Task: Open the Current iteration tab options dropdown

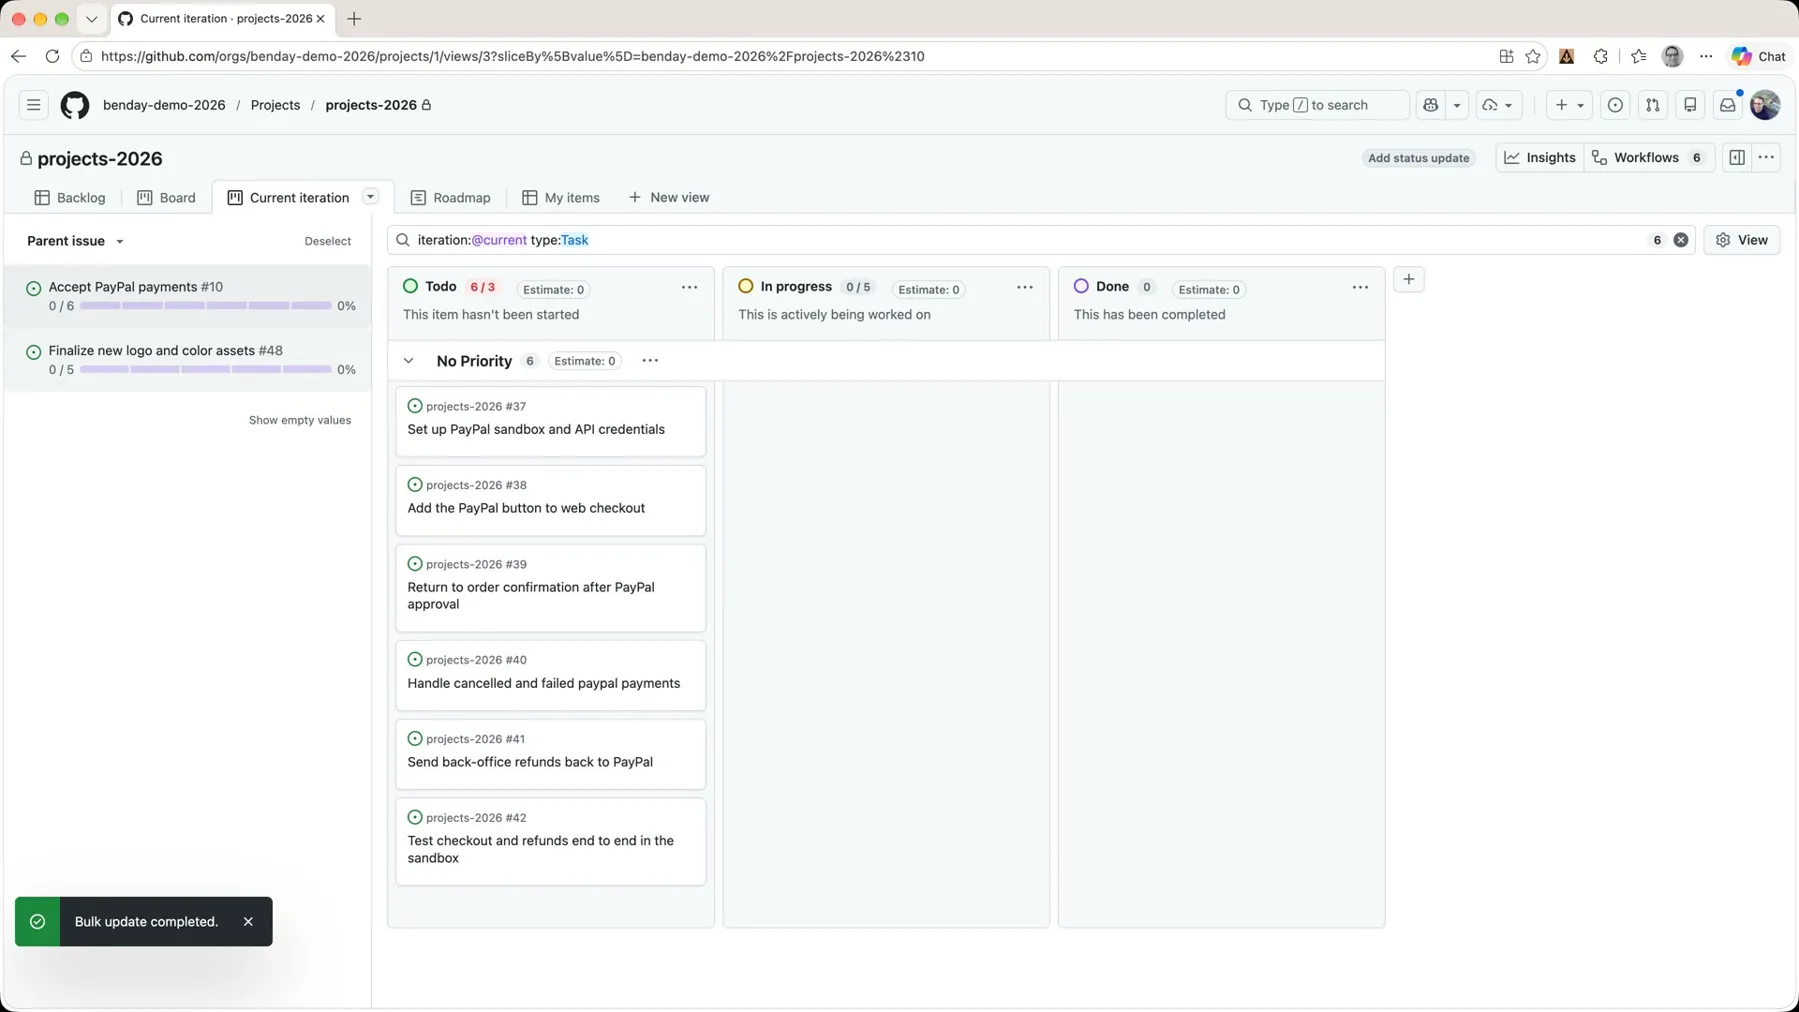Action: click(x=370, y=197)
